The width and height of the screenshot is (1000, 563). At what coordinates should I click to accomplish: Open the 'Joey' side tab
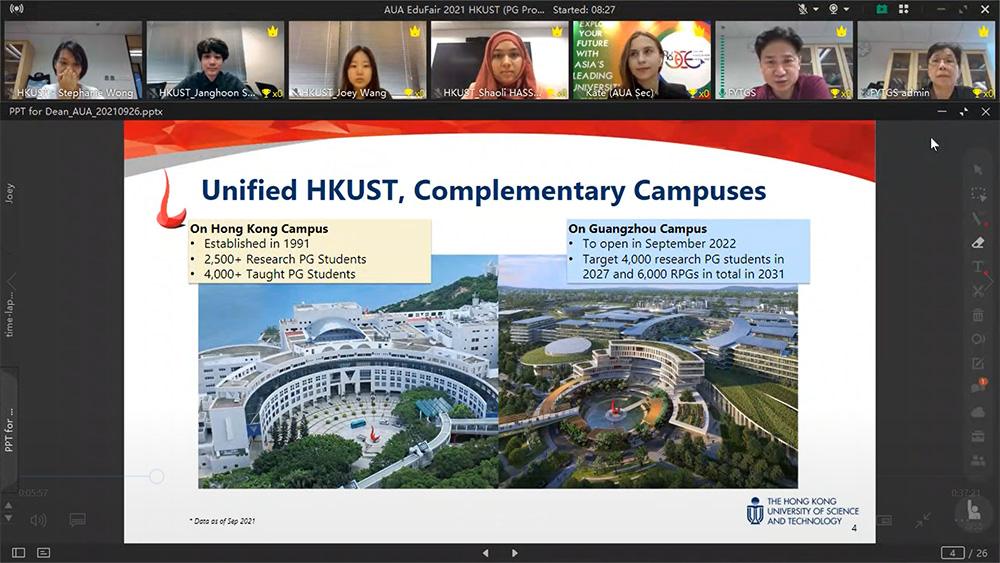click(9, 193)
